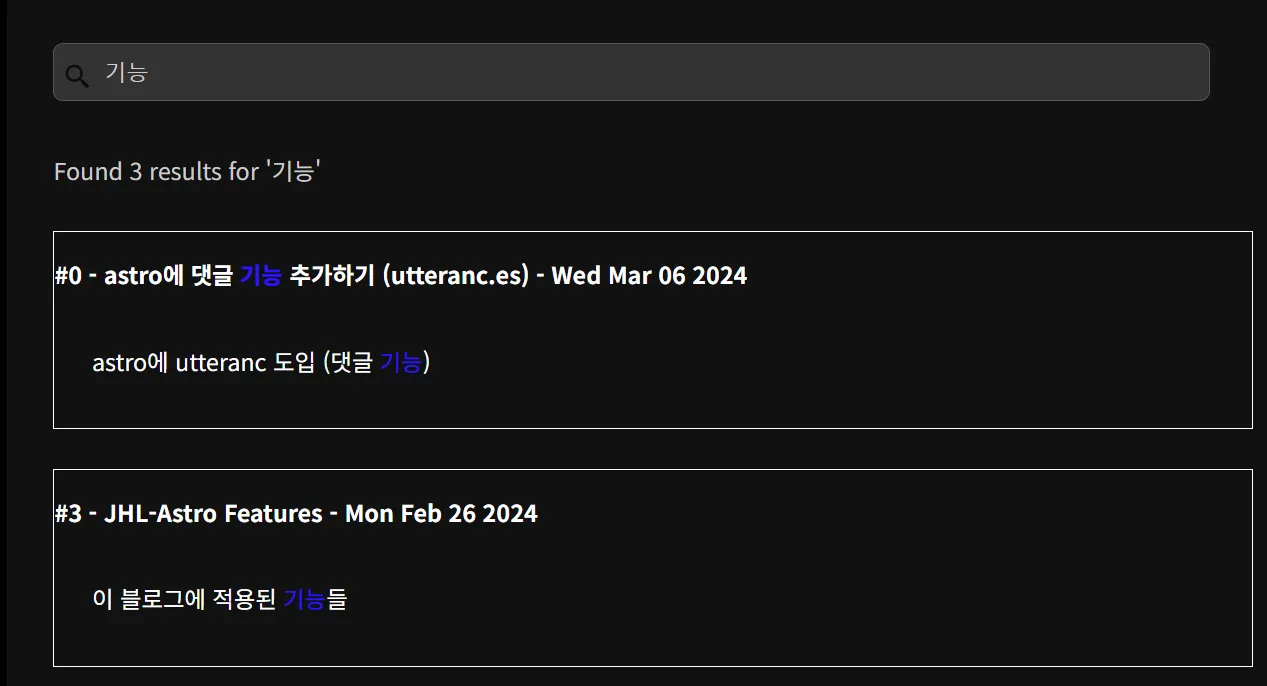The height and width of the screenshot is (686, 1267).
Task: Click the '#0' index of first result
Action: coord(68,275)
